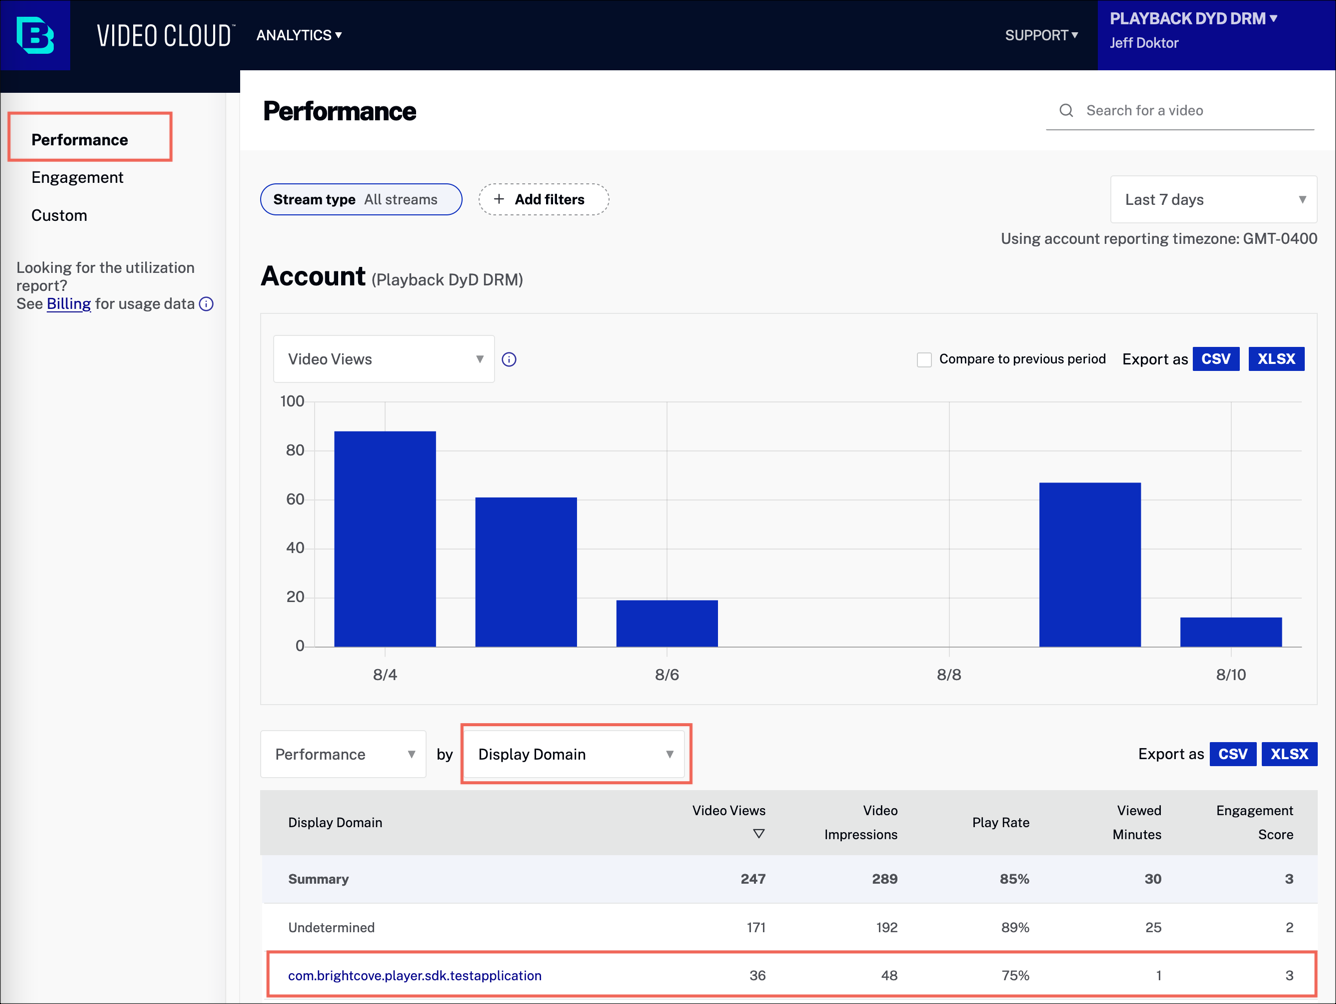Viewport: 1336px width, 1004px height.
Task: Open the Display Domain dimension dropdown
Action: (575, 754)
